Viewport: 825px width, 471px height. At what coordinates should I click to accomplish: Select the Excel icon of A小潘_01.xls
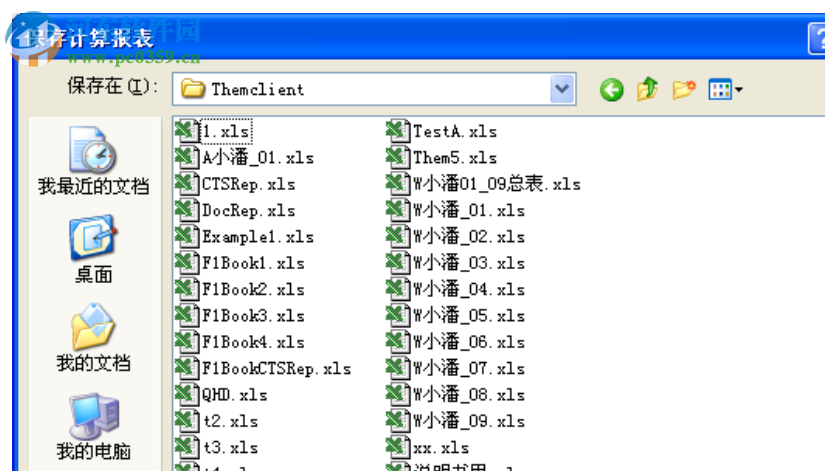point(187,157)
